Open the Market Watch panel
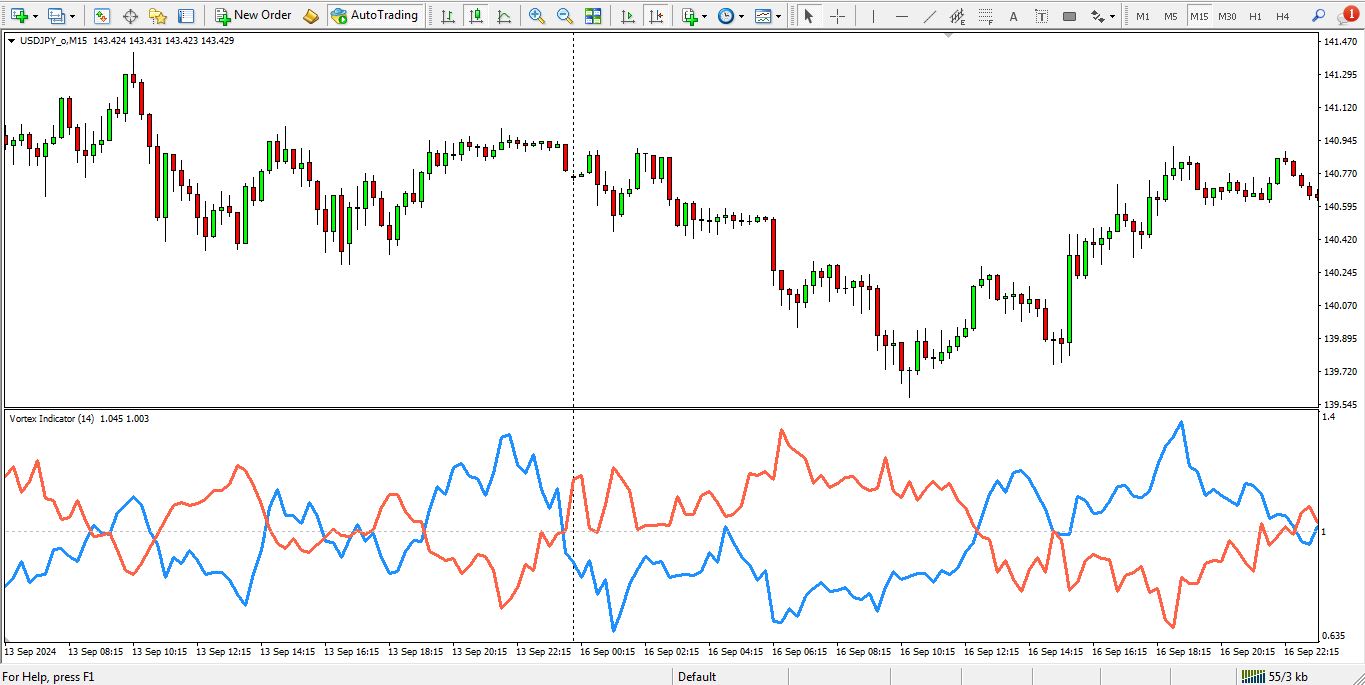 (x=102, y=16)
